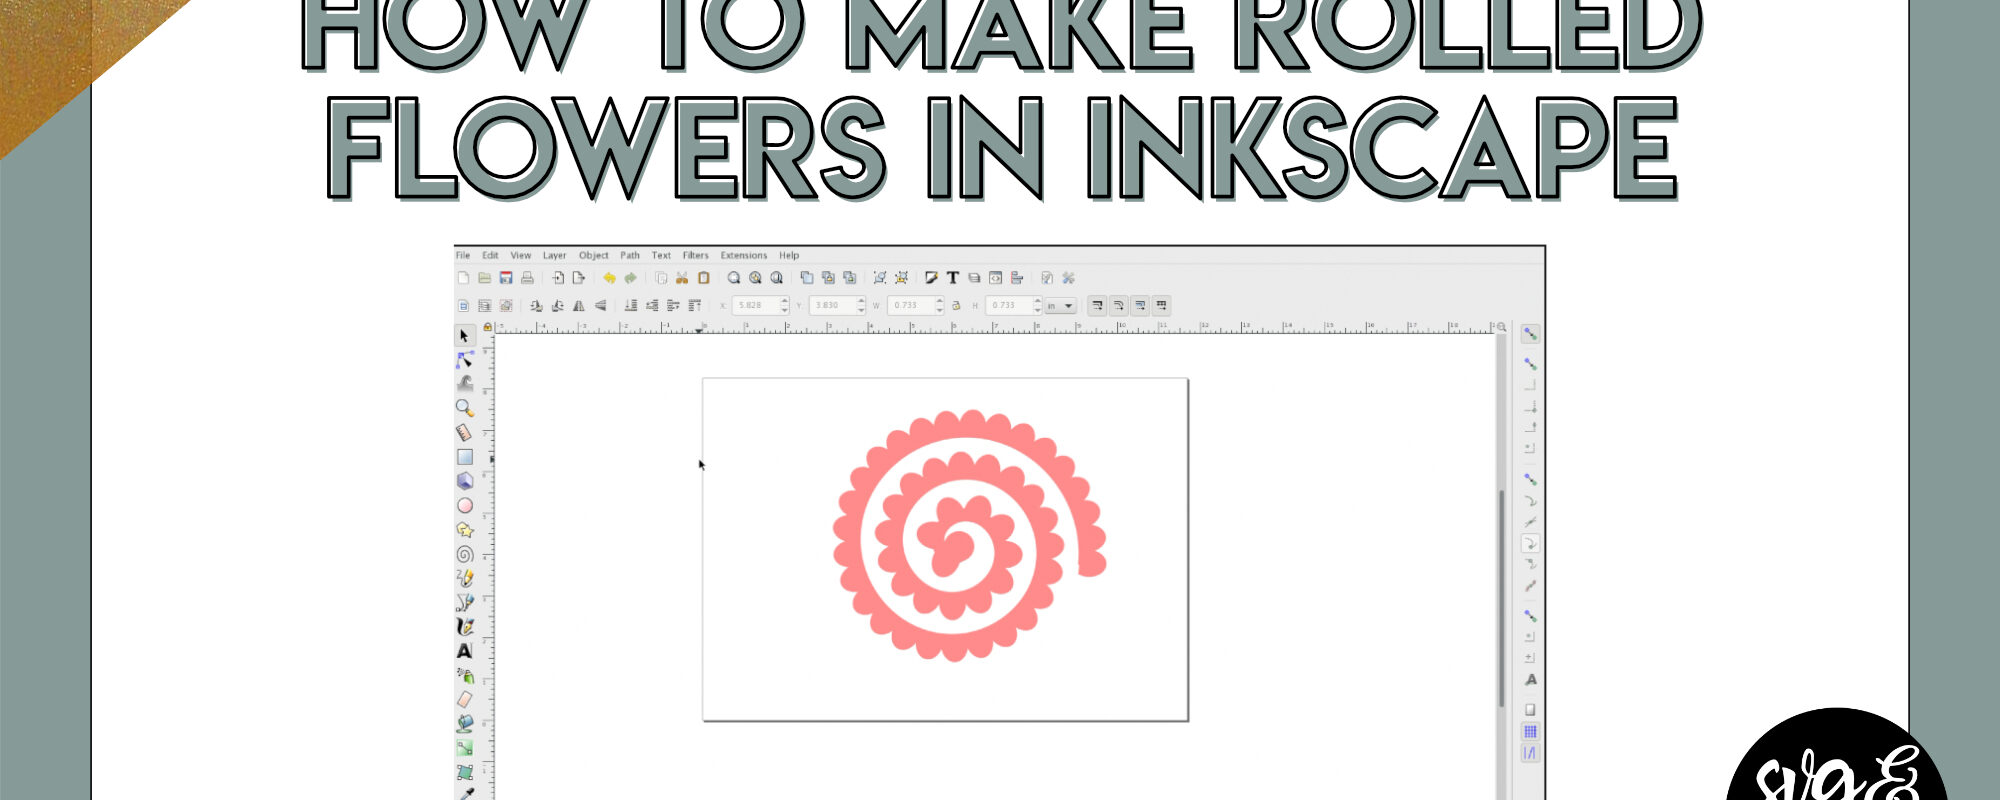Click the Import icon
This screenshot has width=2000, height=800.
(x=558, y=278)
